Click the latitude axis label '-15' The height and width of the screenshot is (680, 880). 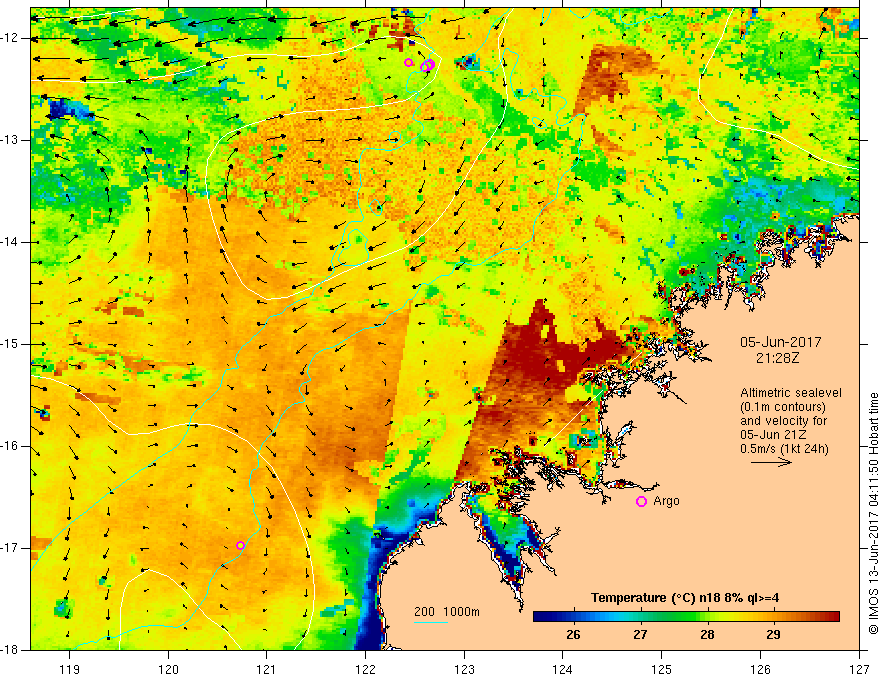point(10,344)
